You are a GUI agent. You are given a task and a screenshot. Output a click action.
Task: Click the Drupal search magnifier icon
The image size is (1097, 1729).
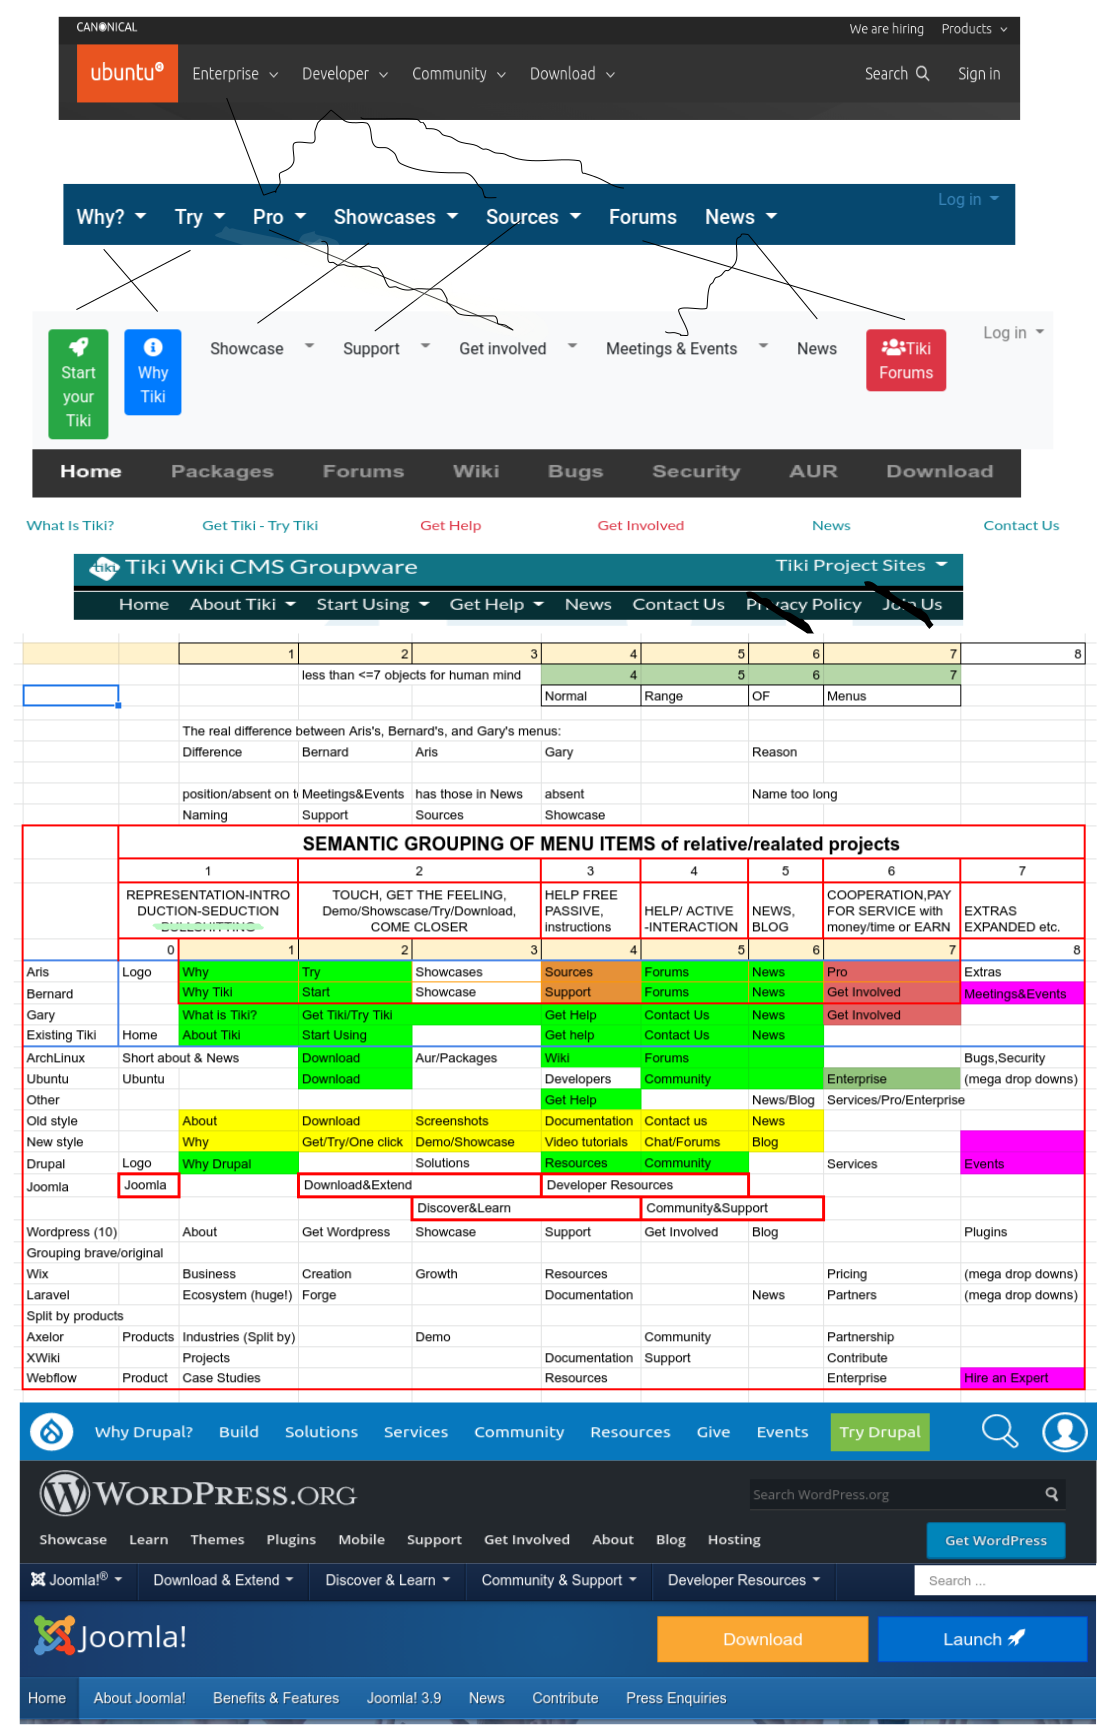point(999,1431)
